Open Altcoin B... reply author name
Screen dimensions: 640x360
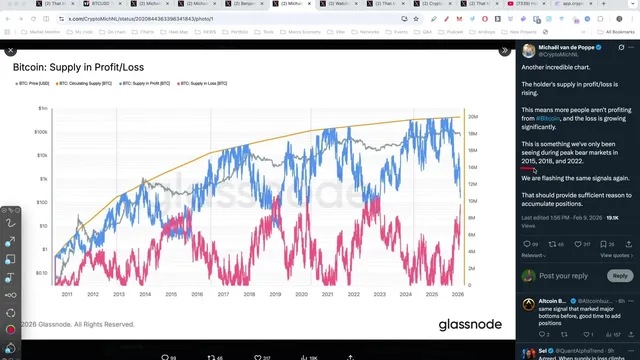pyautogui.click(x=552, y=301)
